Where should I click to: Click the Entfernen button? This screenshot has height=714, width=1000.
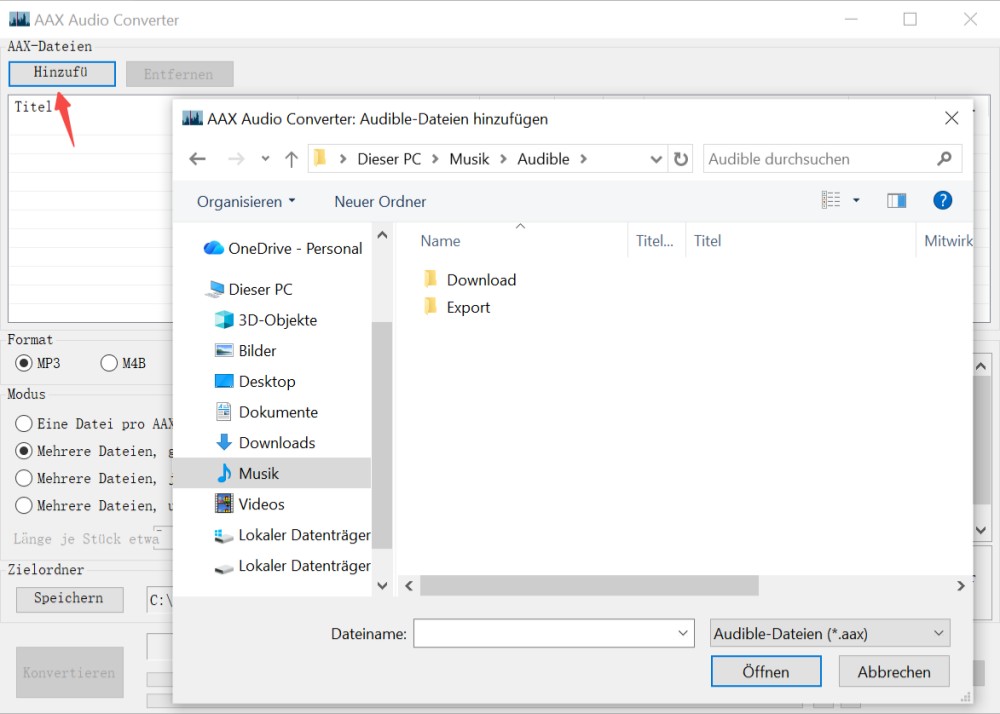coord(179,74)
